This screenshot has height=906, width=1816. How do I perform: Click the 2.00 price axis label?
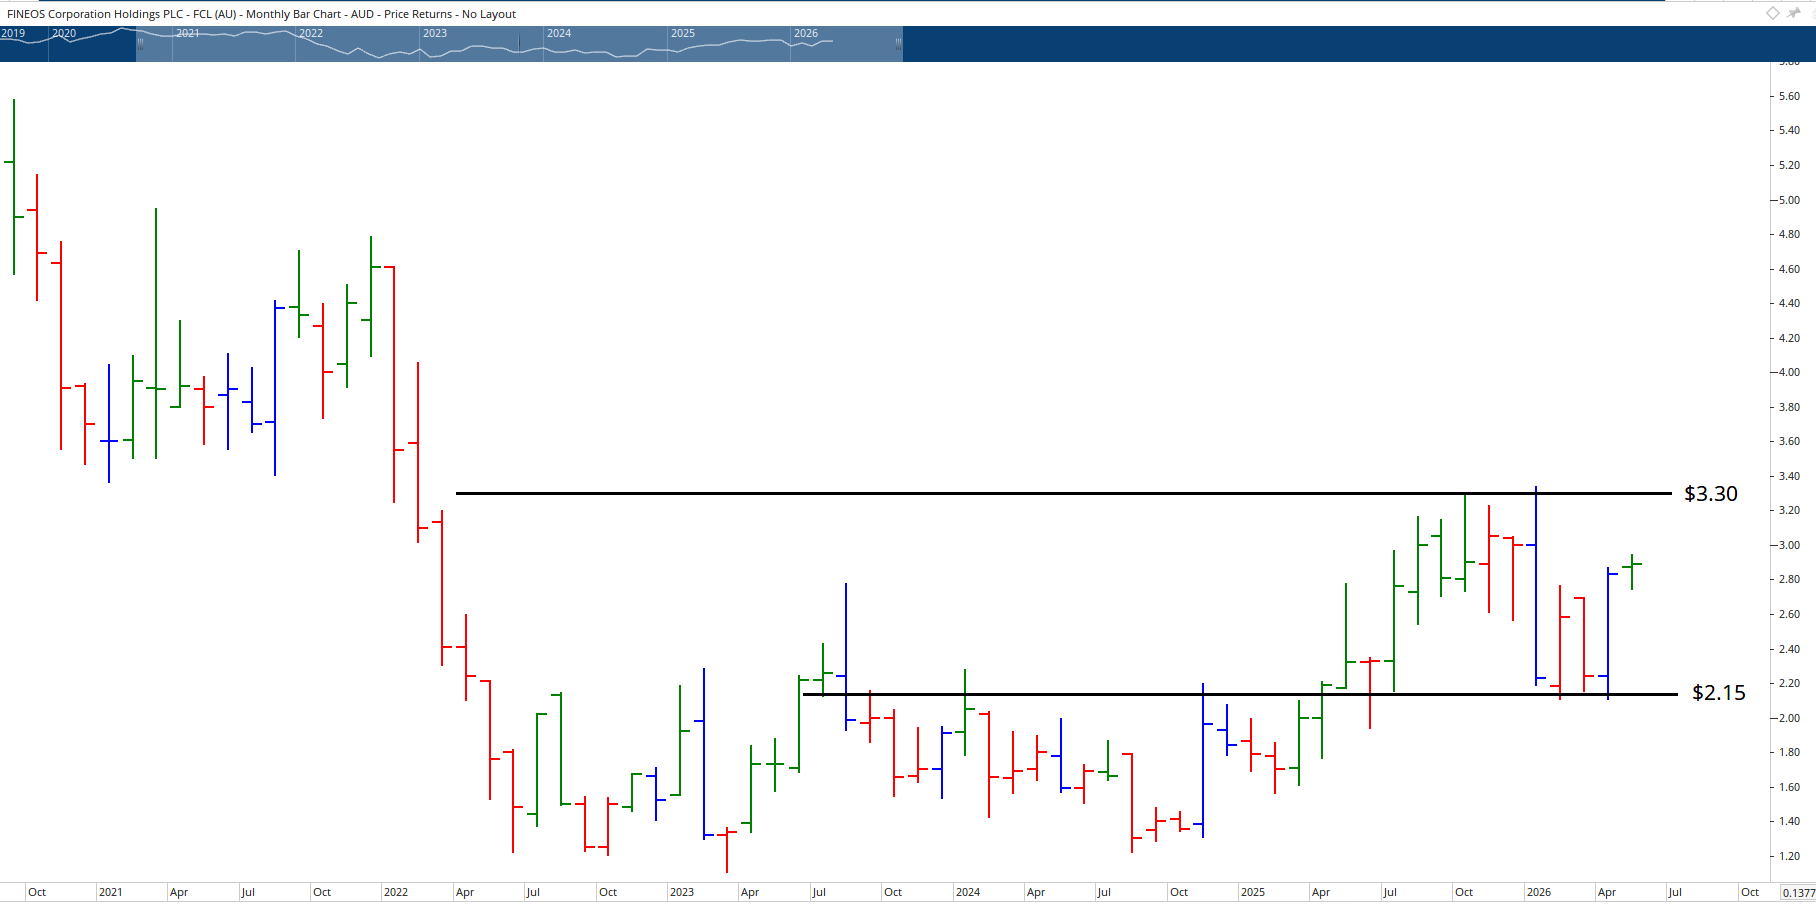coord(1789,718)
